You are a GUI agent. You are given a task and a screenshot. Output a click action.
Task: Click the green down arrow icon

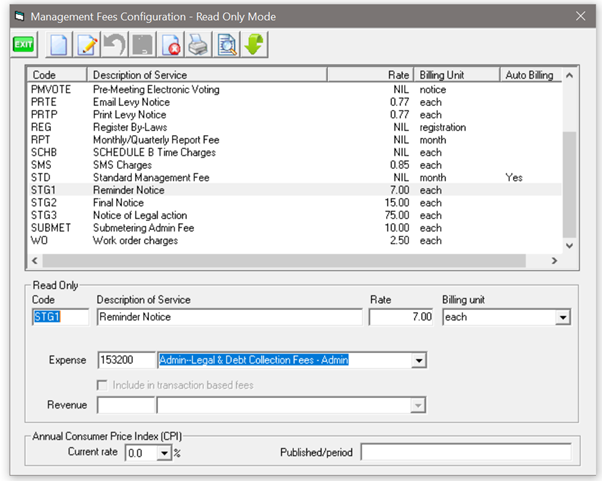(x=254, y=45)
